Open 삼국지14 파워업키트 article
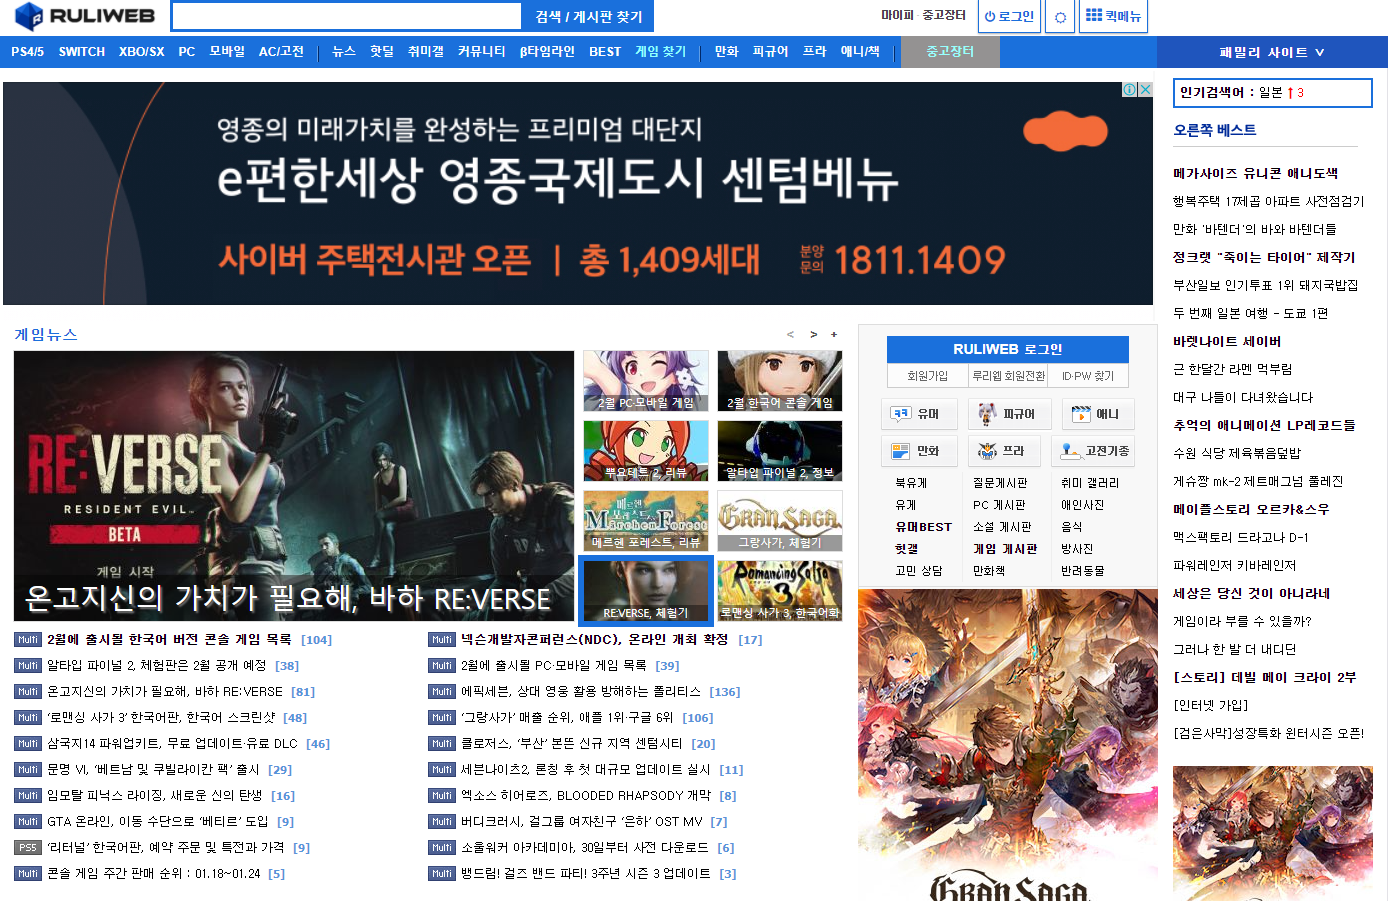The image size is (1388, 901). click(173, 744)
